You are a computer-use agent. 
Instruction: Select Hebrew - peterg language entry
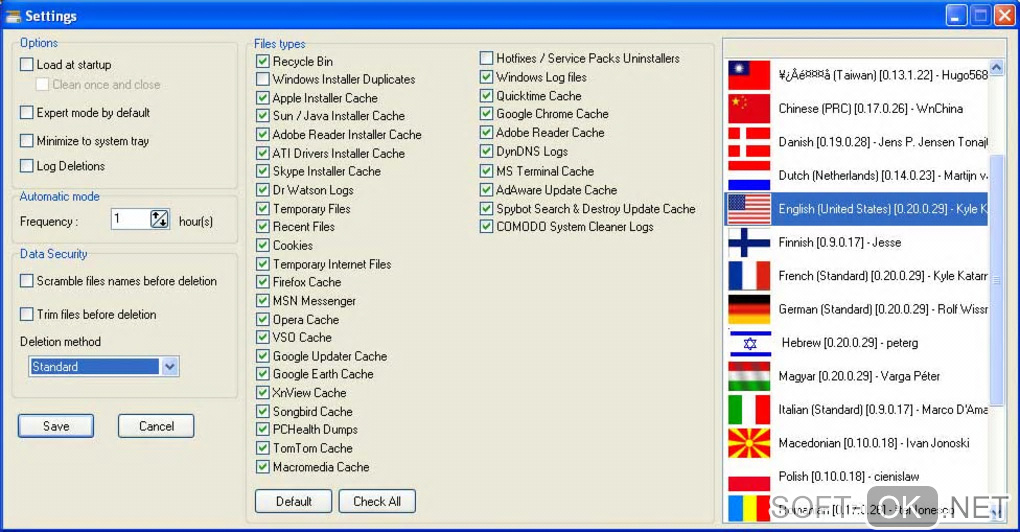[857, 343]
